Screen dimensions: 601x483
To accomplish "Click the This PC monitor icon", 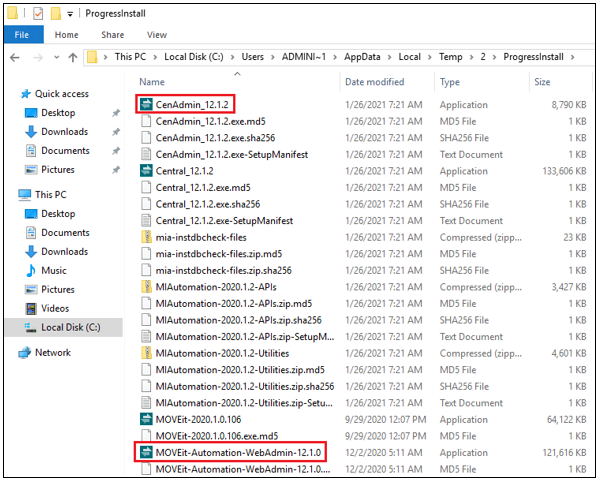I will 25,194.
